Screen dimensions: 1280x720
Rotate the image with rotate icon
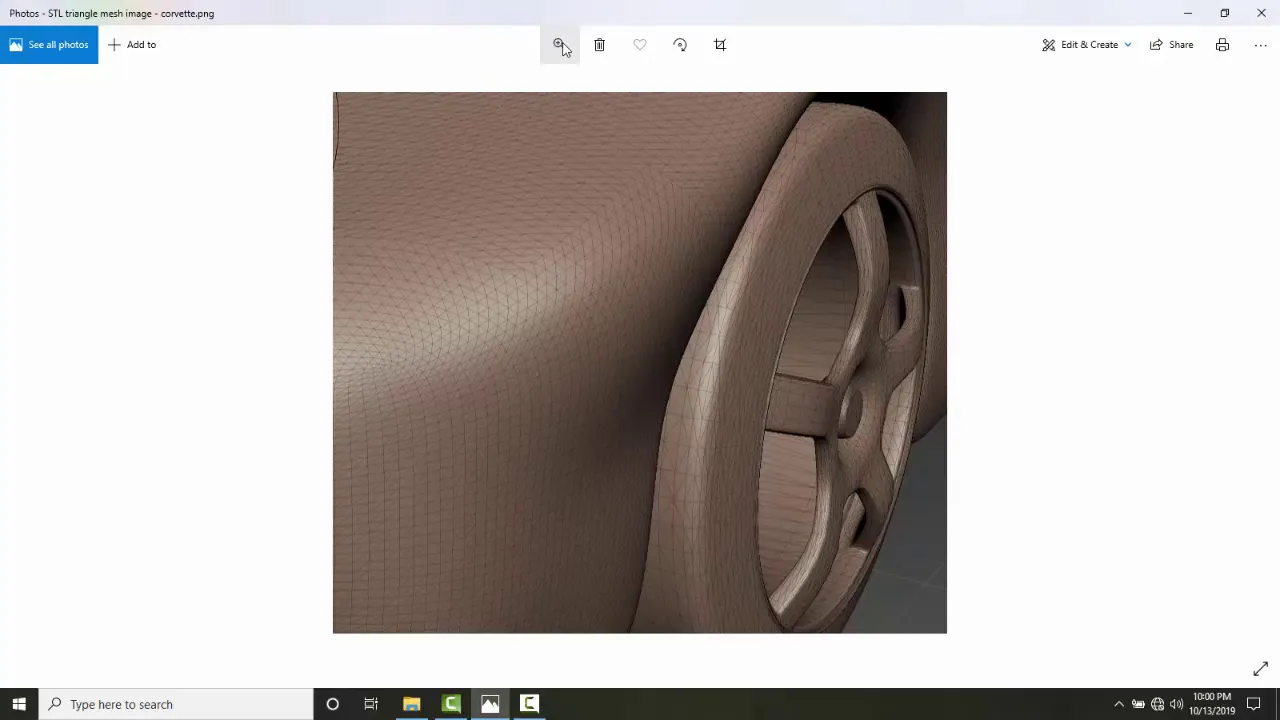pyautogui.click(x=680, y=44)
